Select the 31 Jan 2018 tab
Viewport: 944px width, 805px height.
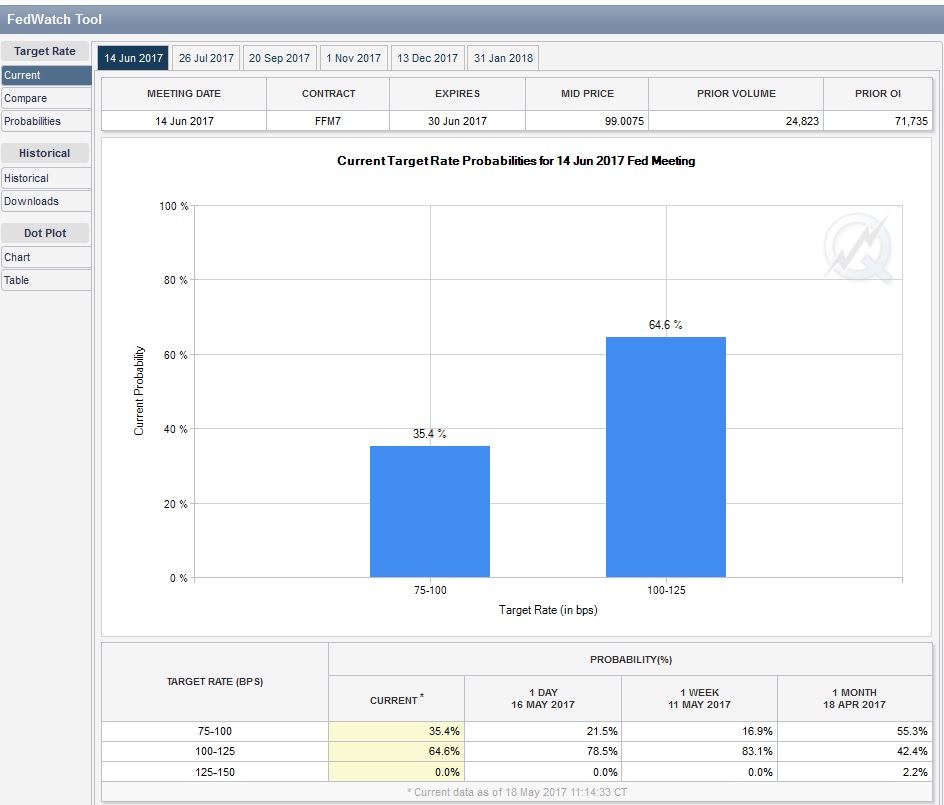click(x=503, y=58)
